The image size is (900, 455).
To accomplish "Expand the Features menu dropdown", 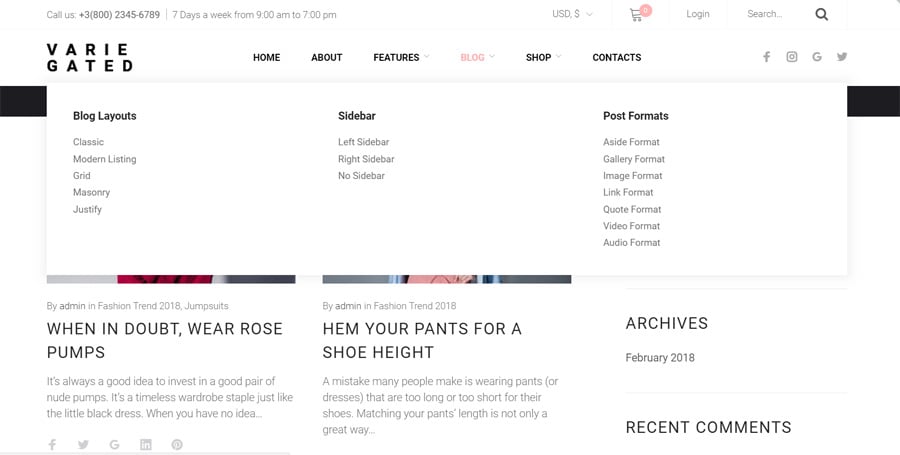I will (401, 57).
